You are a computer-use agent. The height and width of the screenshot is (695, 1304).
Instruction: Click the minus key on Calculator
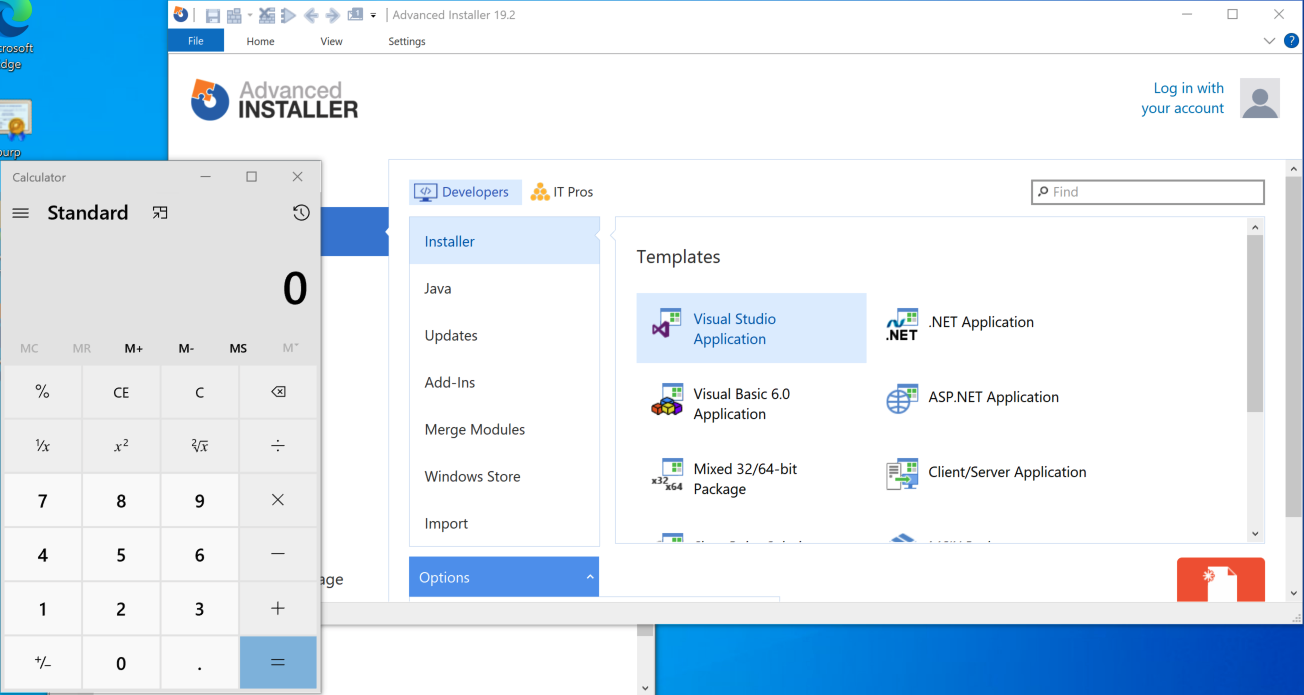pos(278,554)
